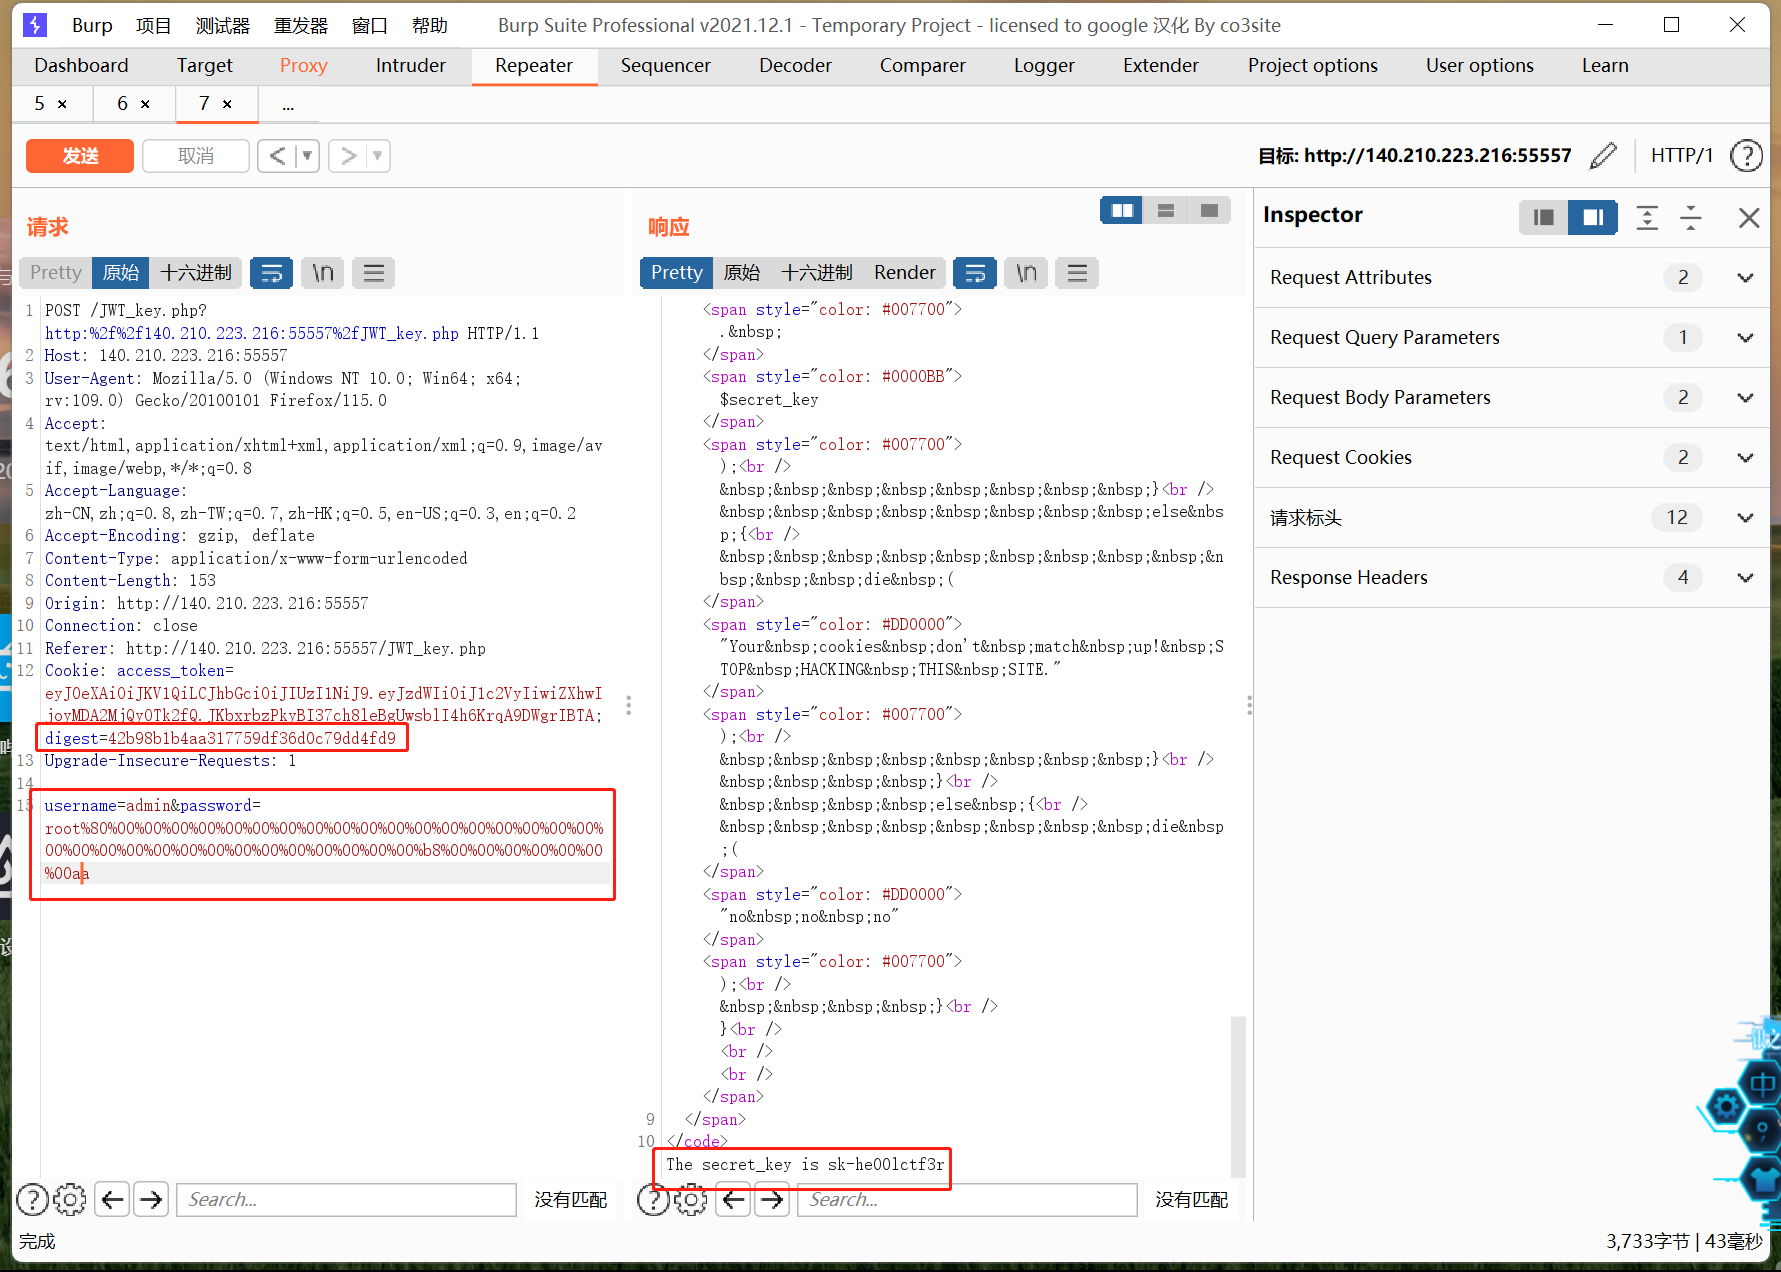Open the Burp menu
The height and width of the screenshot is (1272, 1781).
click(x=92, y=25)
